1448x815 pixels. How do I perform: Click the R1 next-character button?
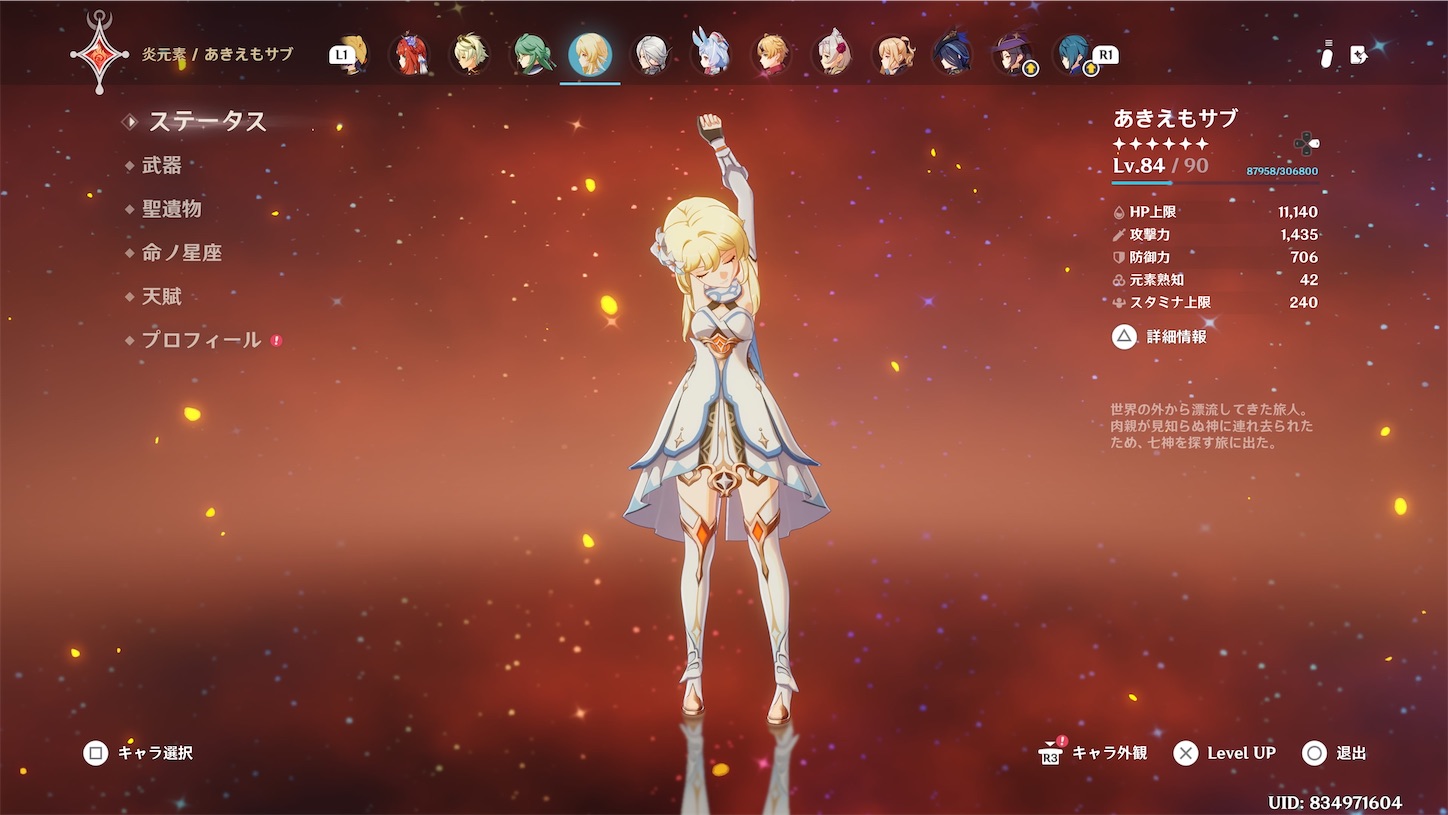[1105, 54]
